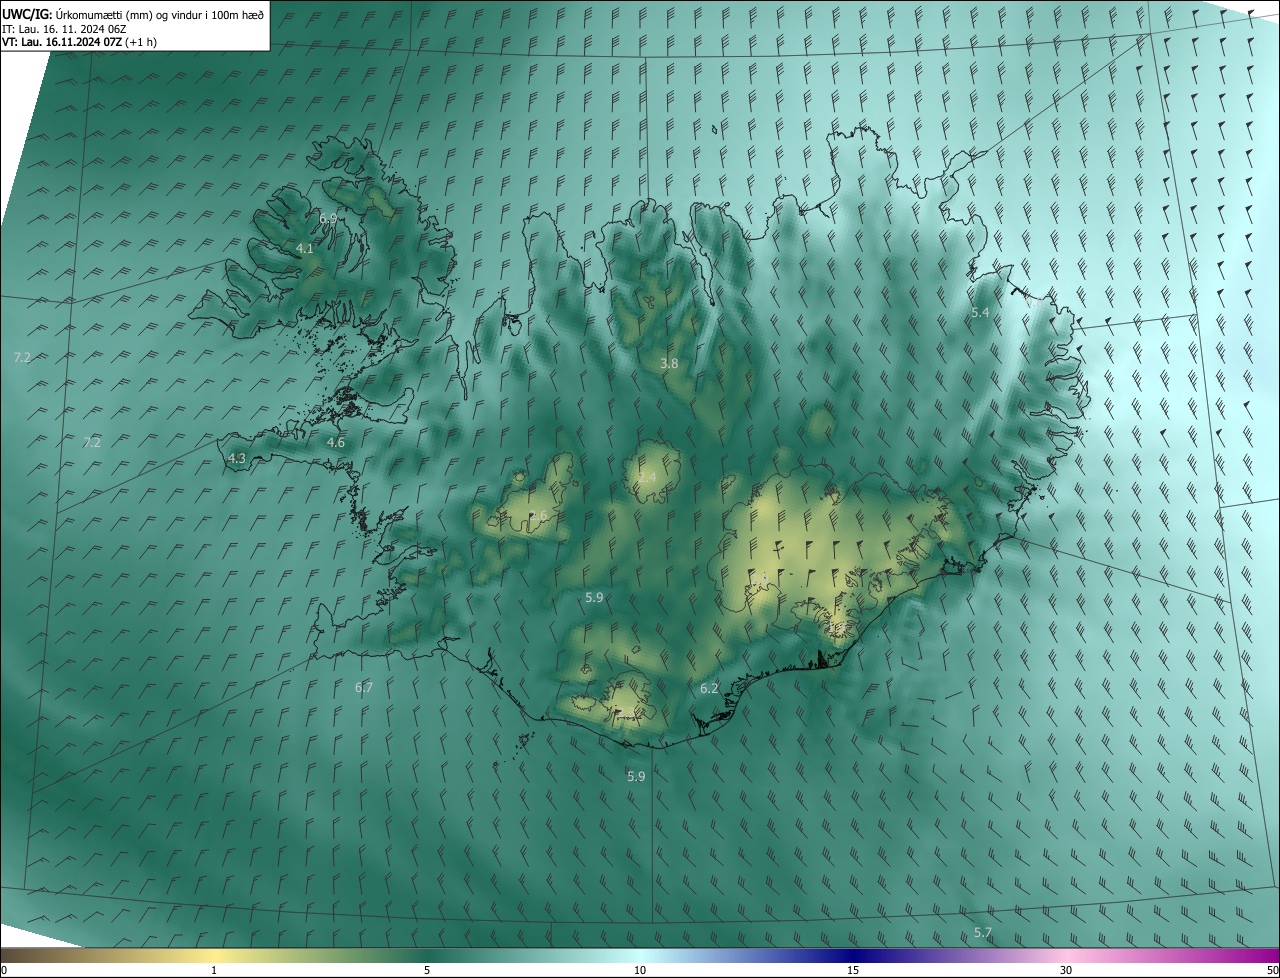Click the 50 tick on the colour scale
The width and height of the screenshot is (1280, 978).
pos(1272,970)
